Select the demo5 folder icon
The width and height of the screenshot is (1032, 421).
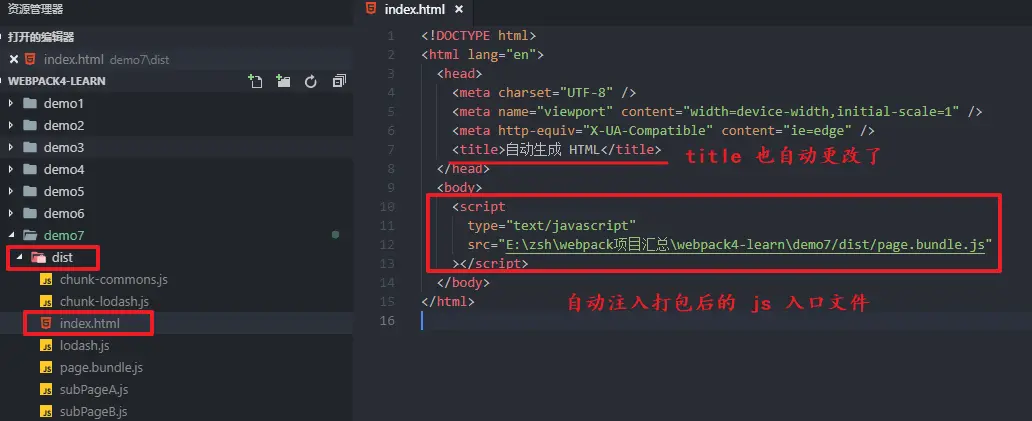click(x=30, y=191)
